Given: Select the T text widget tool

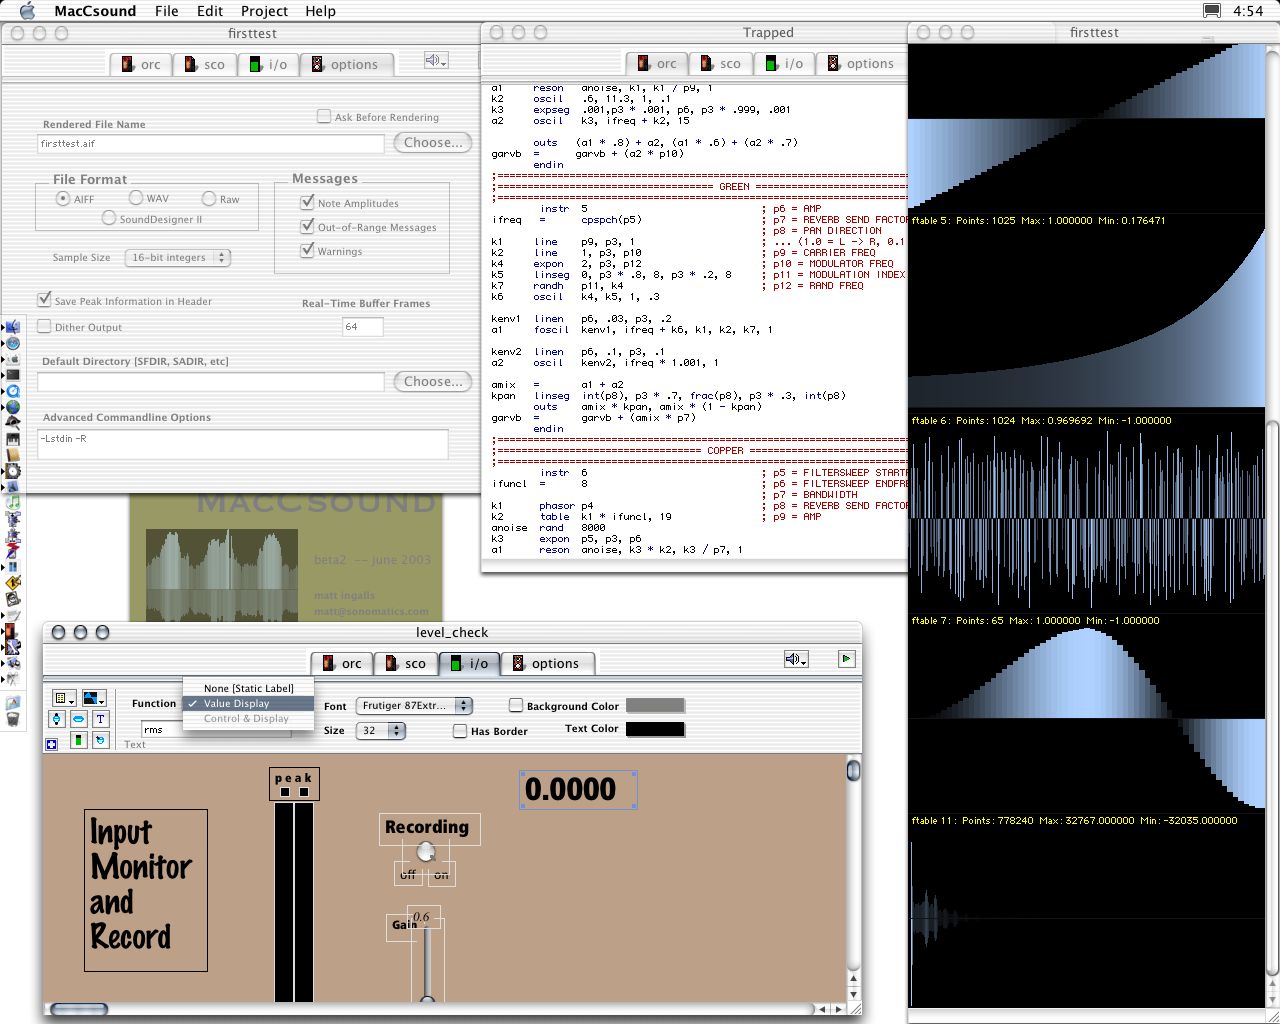Looking at the screenshot, I should 100,719.
